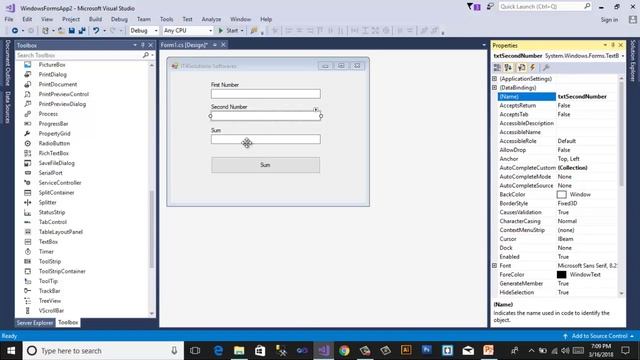Select the PictureBox control in Toolbox
Screen dimensions: 640x360
[x=52, y=65]
